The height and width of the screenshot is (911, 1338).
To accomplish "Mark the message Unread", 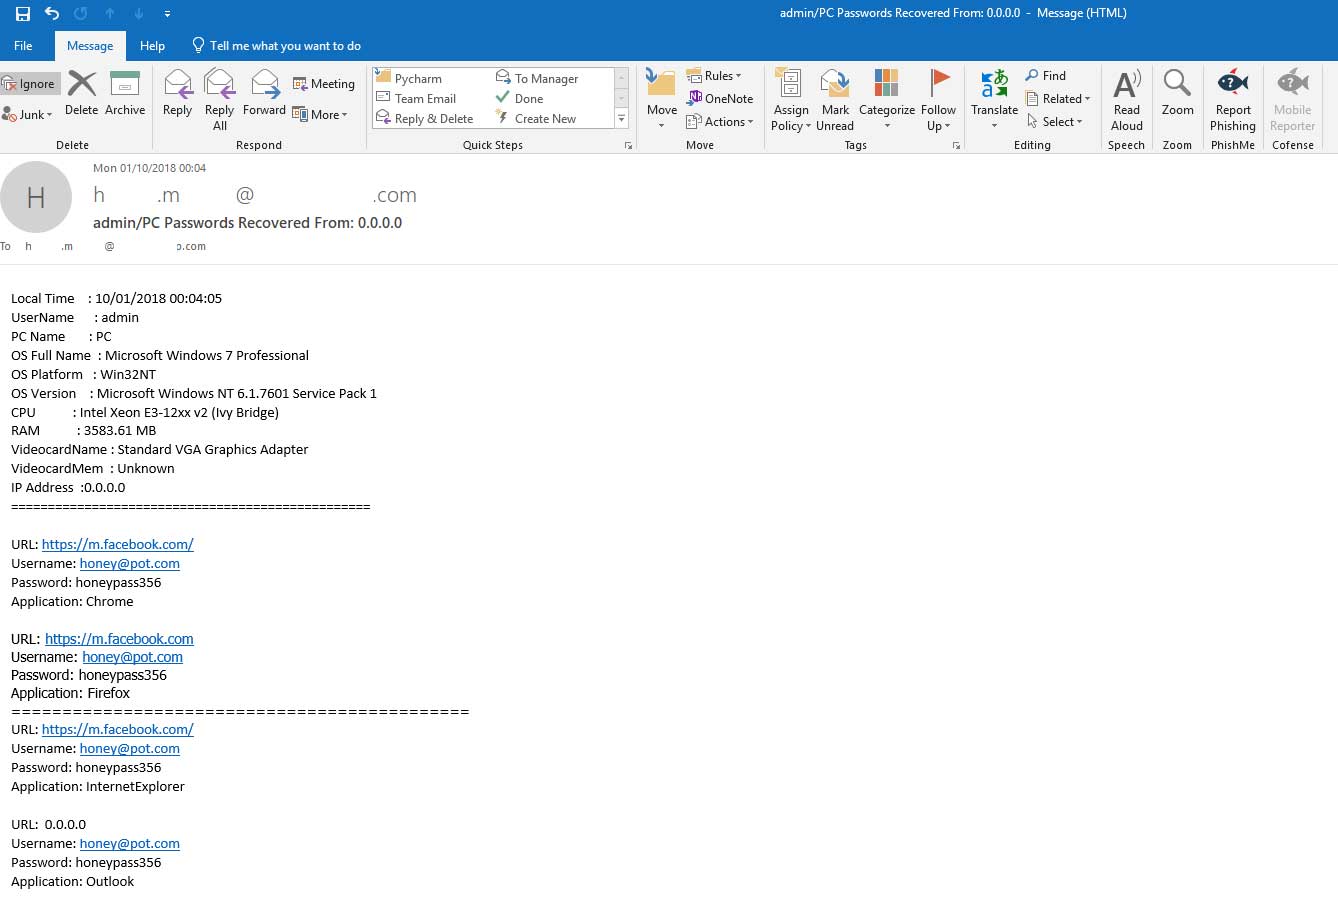I will [835, 100].
